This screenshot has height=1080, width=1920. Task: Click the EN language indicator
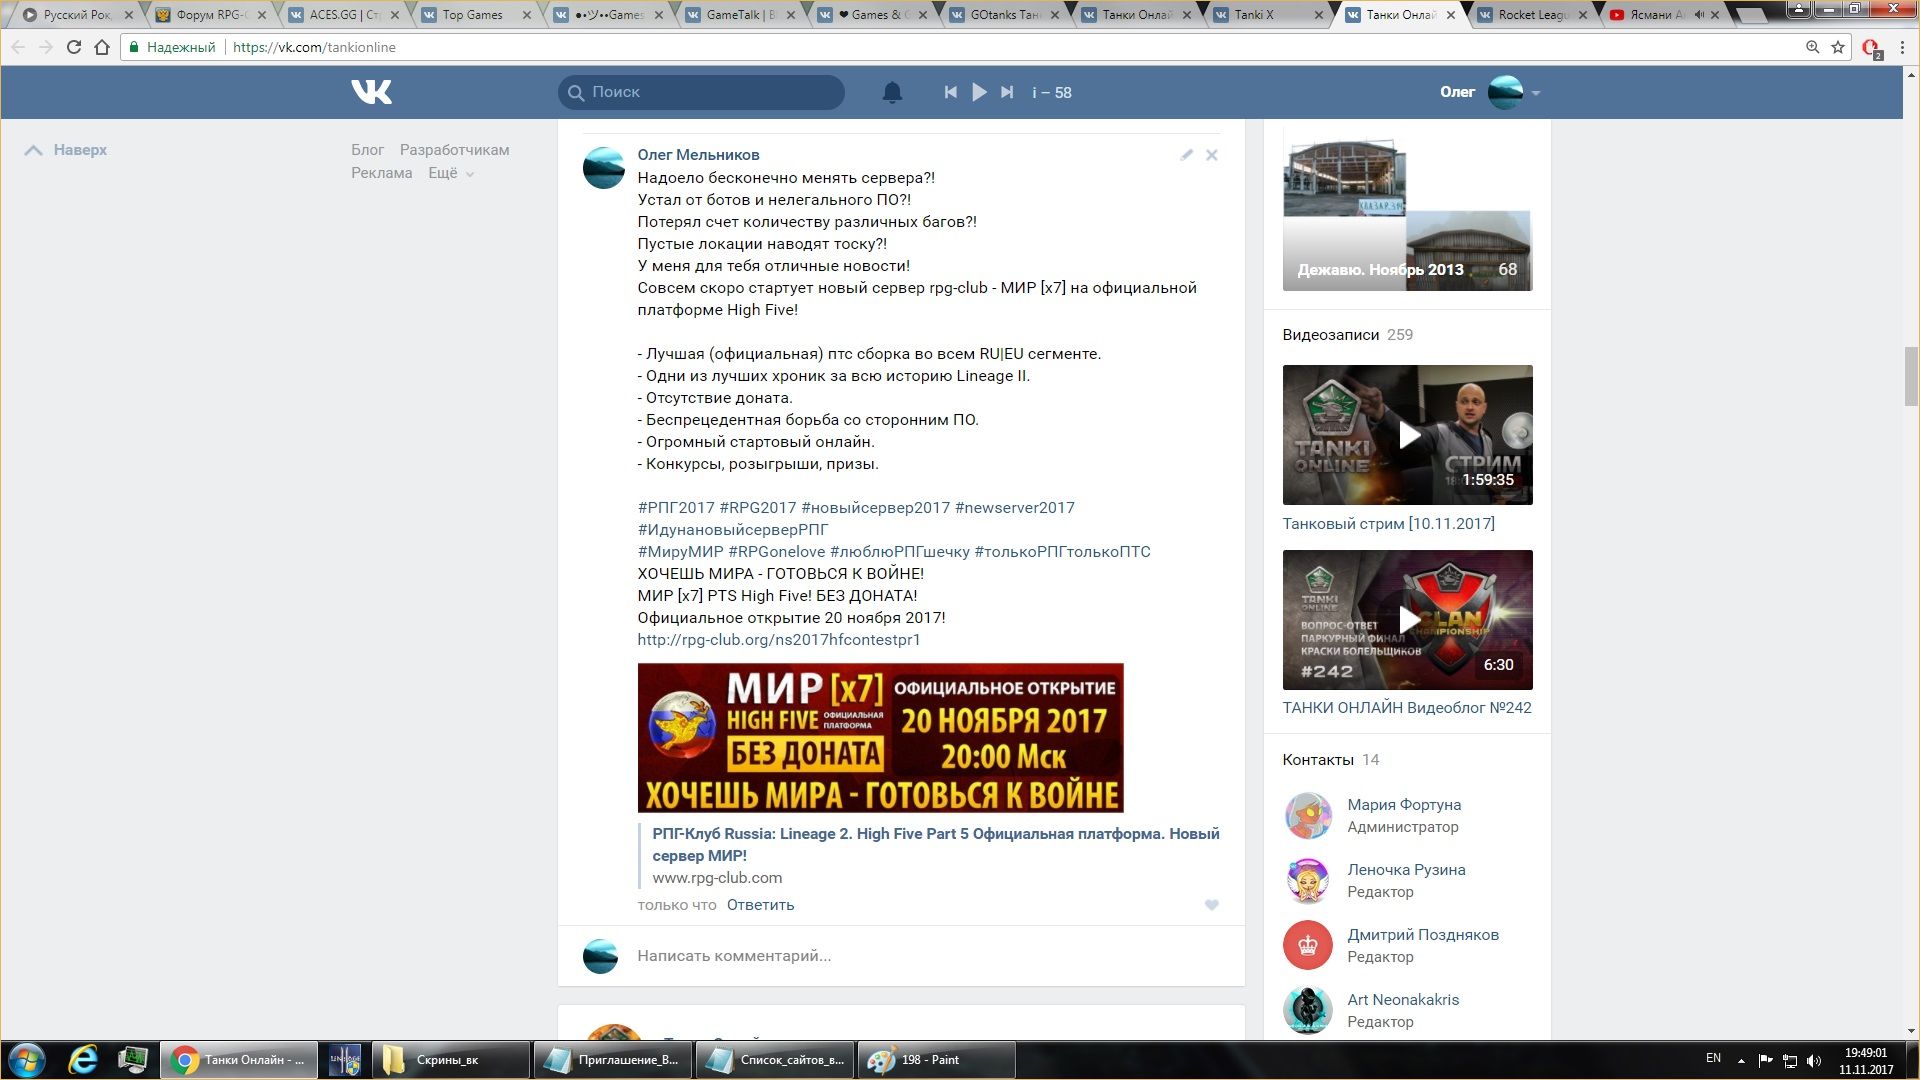[x=1713, y=1058]
